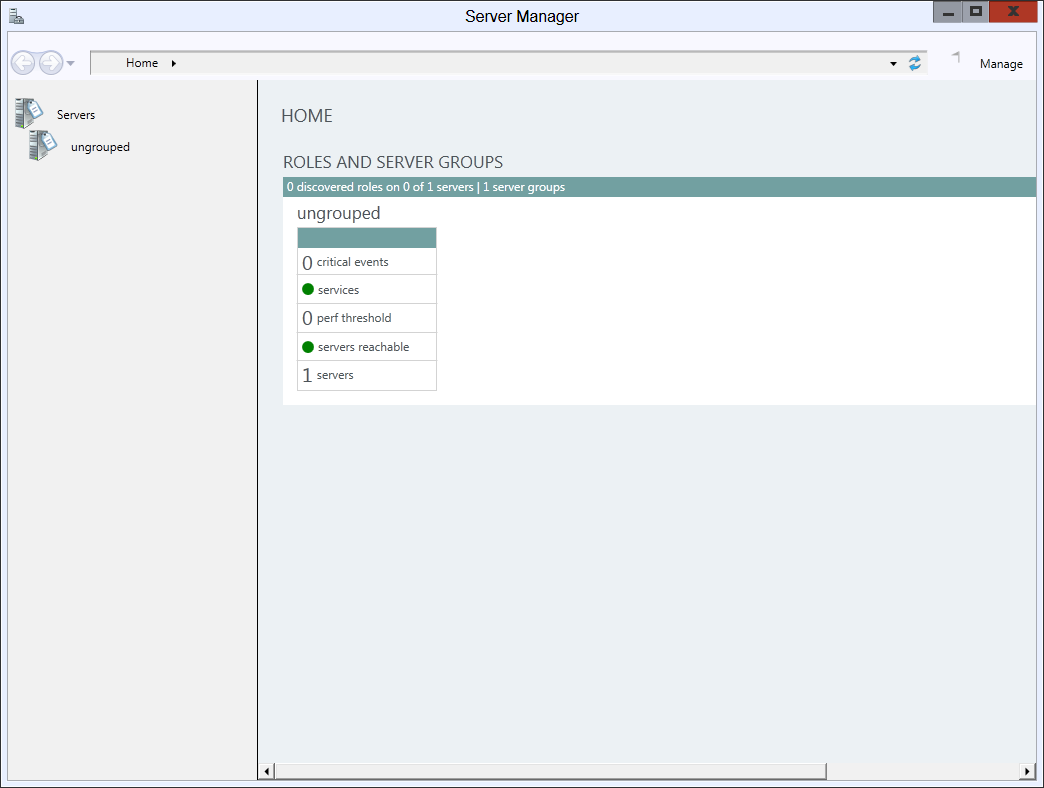
Task: Open critical events in ungrouped tile
Action: click(x=367, y=262)
